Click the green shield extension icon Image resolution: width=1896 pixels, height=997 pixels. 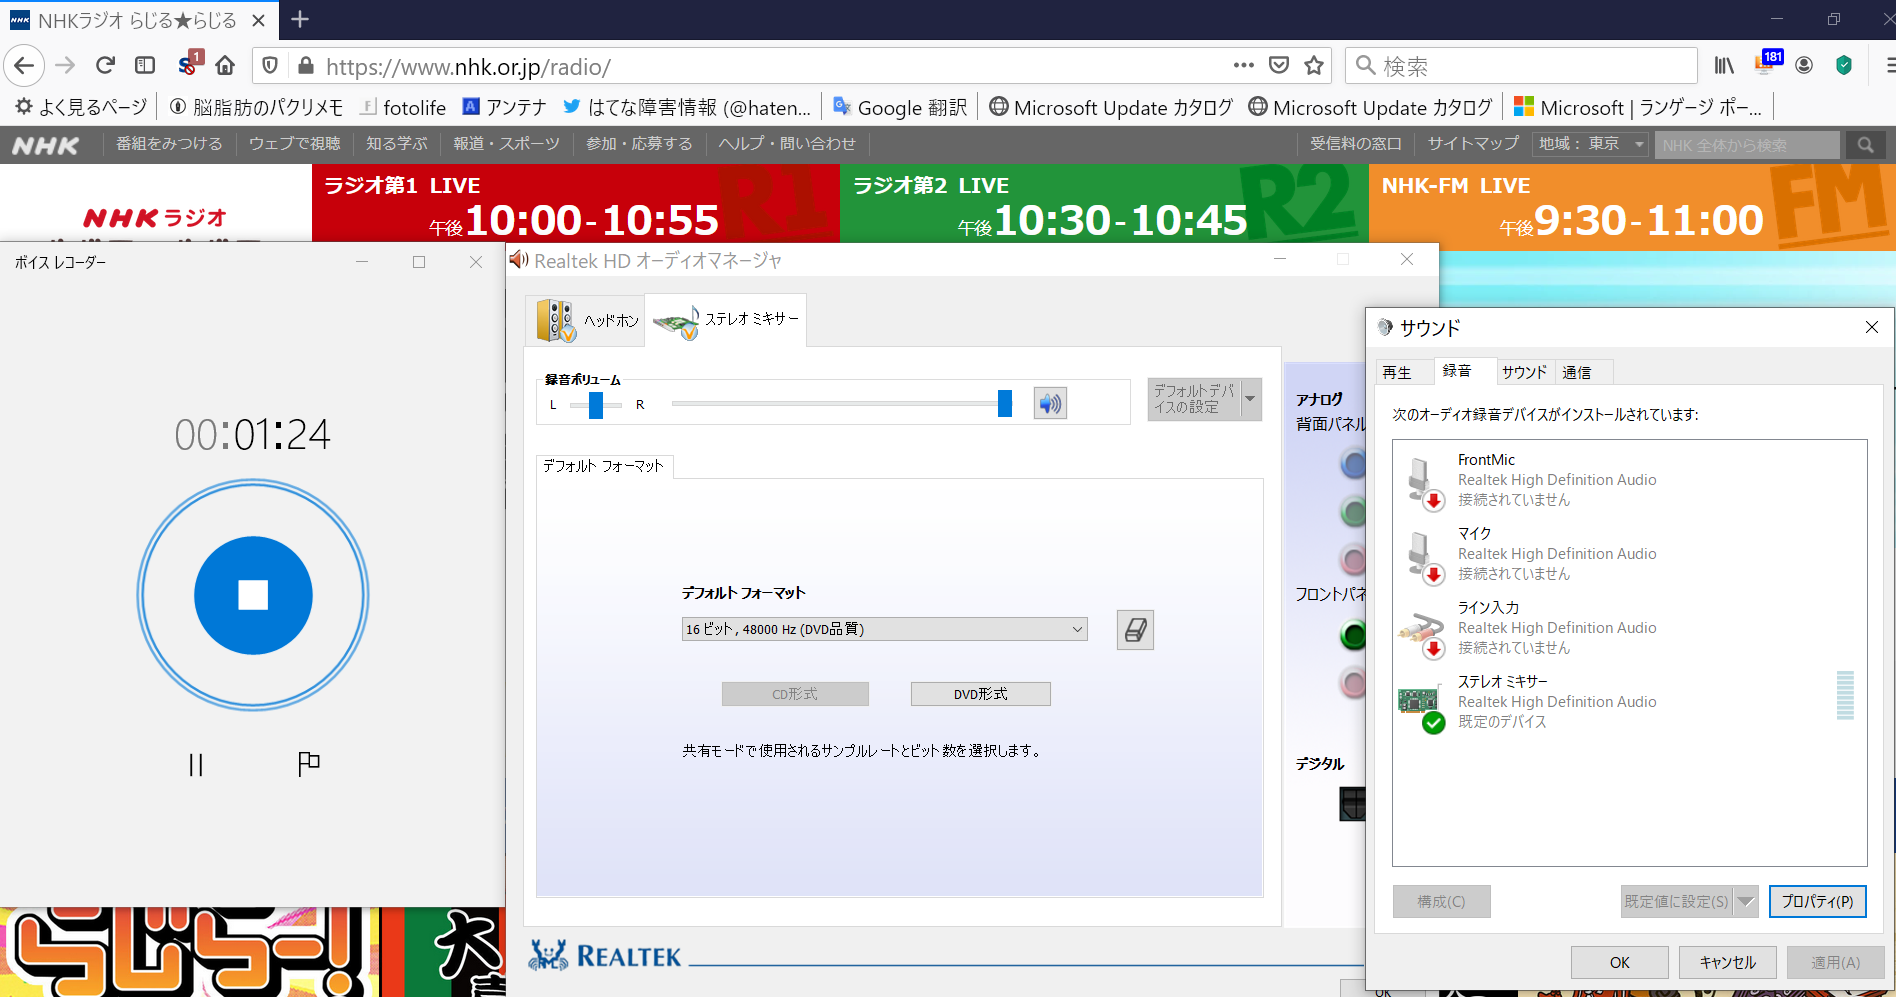pyautogui.click(x=1844, y=66)
